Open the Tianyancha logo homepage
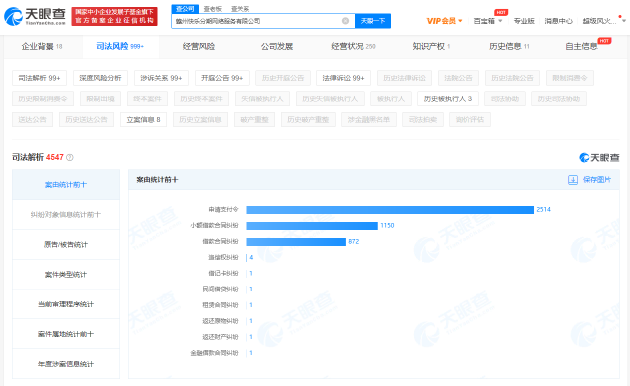Viewport: 630px width, 386px height. 35,16
